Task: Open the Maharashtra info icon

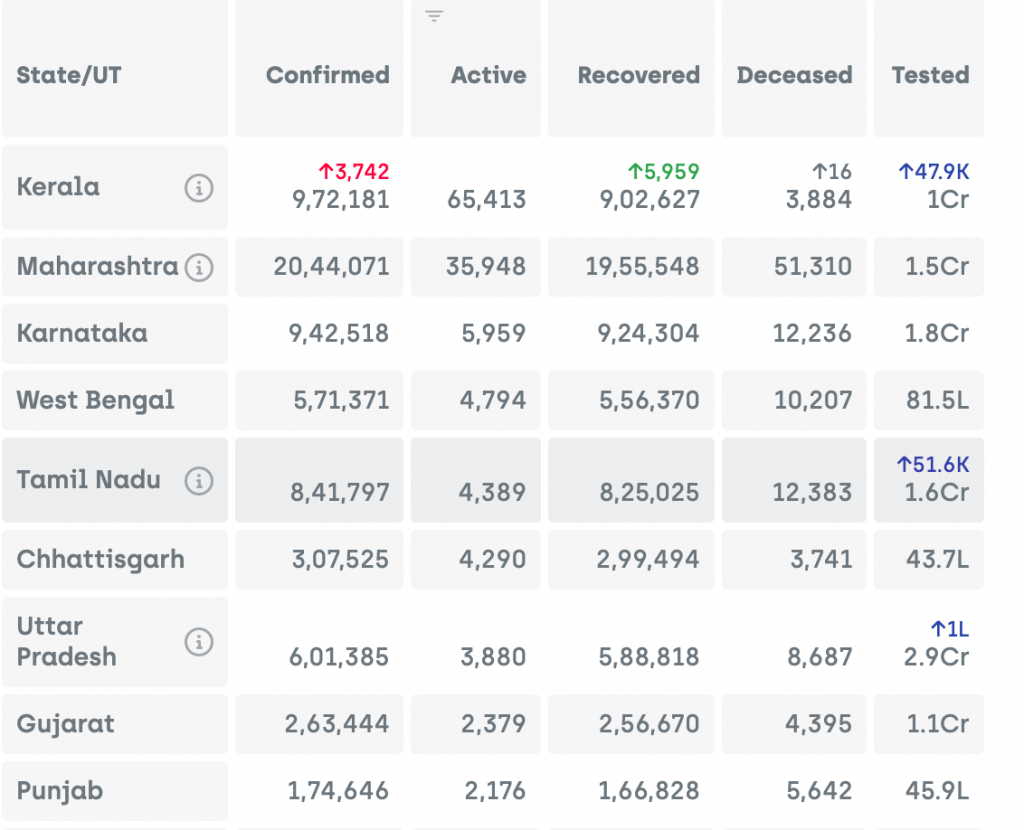Action: coord(199,267)
